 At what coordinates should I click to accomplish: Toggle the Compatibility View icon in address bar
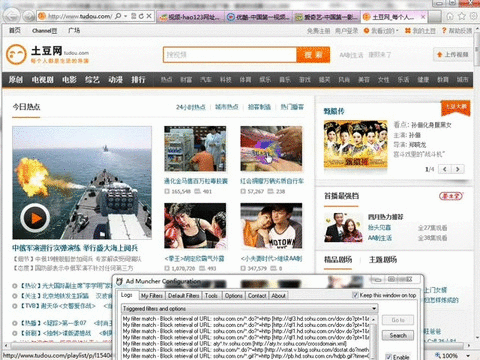click(133, 16)
